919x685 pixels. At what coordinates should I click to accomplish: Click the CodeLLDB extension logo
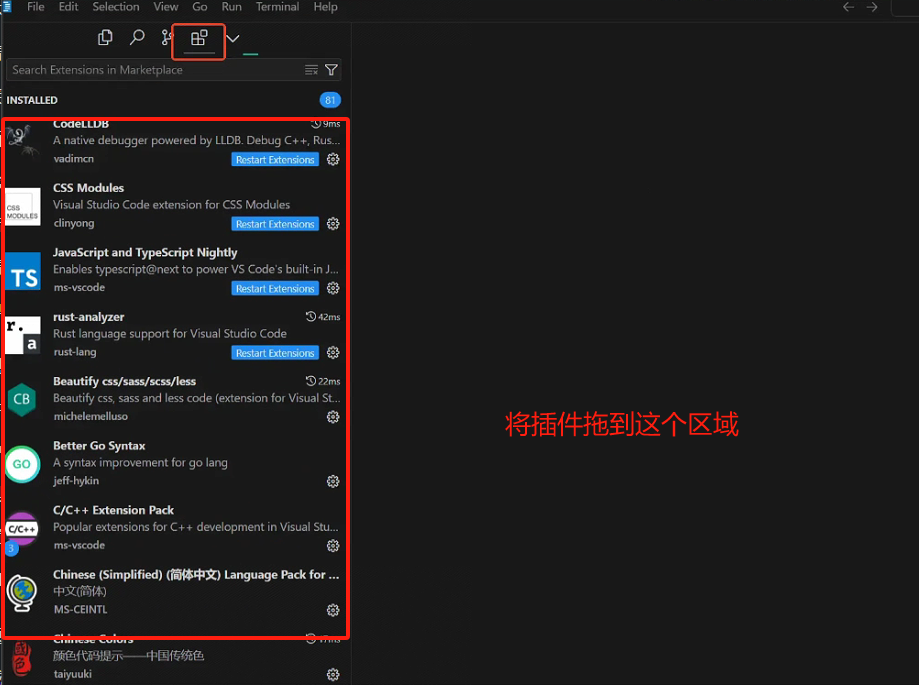pos(23,141)
